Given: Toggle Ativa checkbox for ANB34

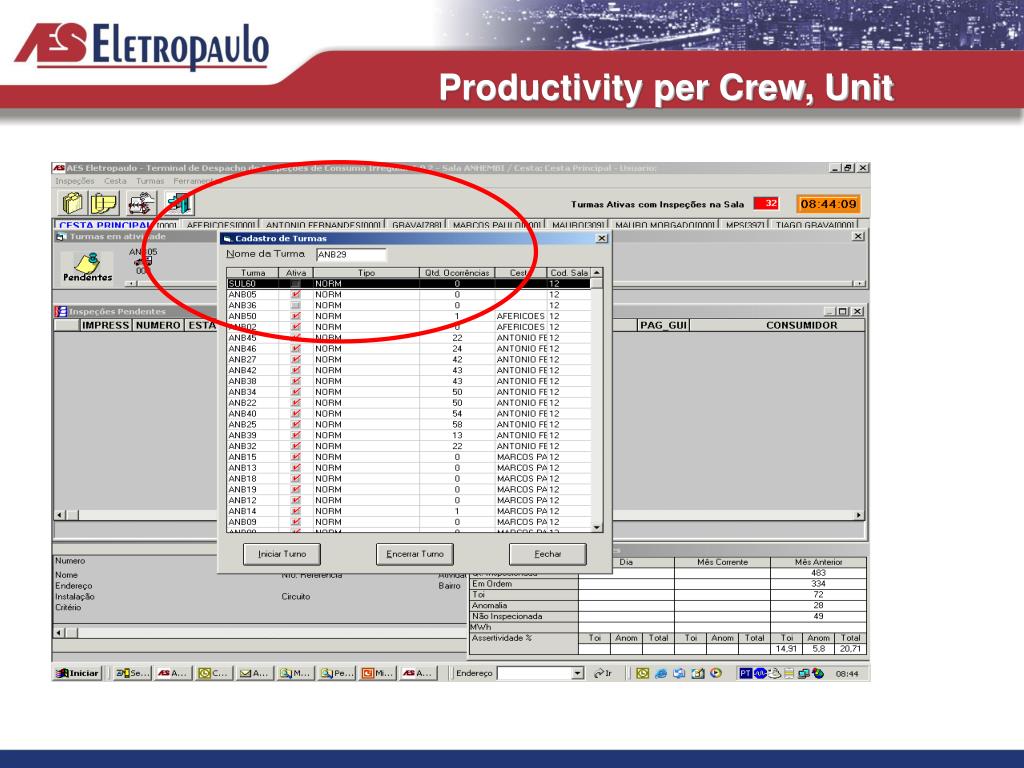Looking at the screenshot, I should 296,392.
